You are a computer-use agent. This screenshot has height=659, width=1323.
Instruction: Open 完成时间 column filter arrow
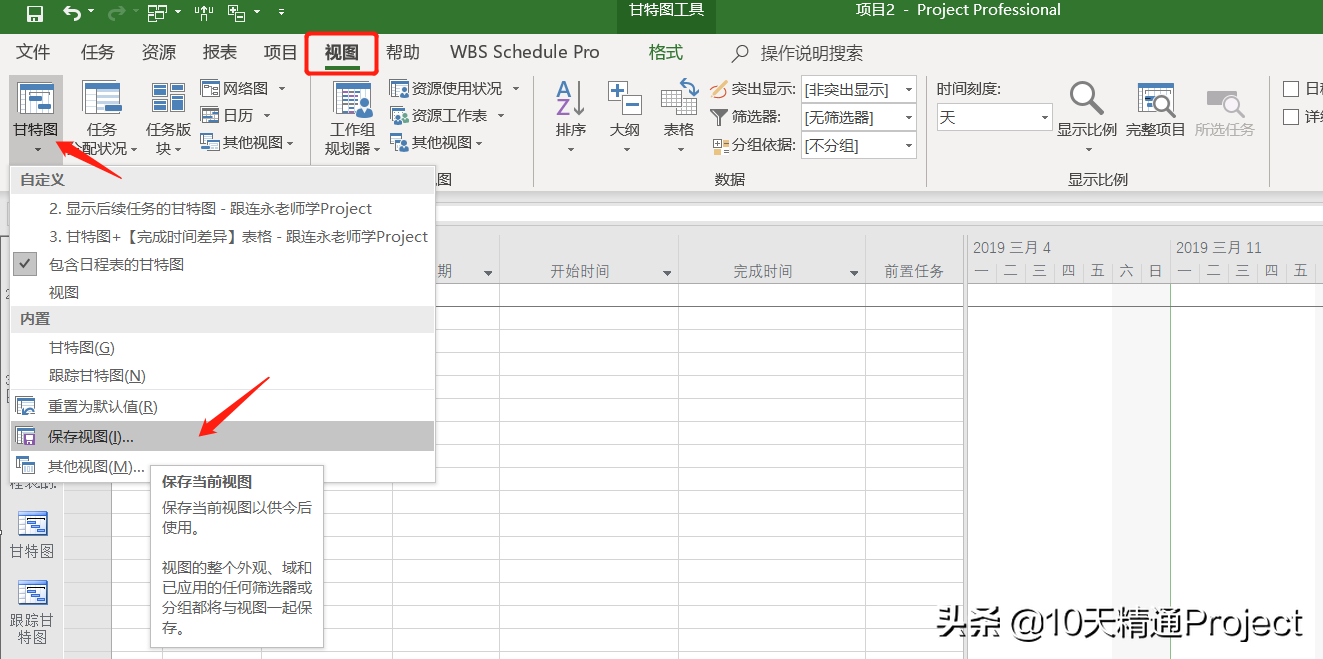click(x=854, y=273)
